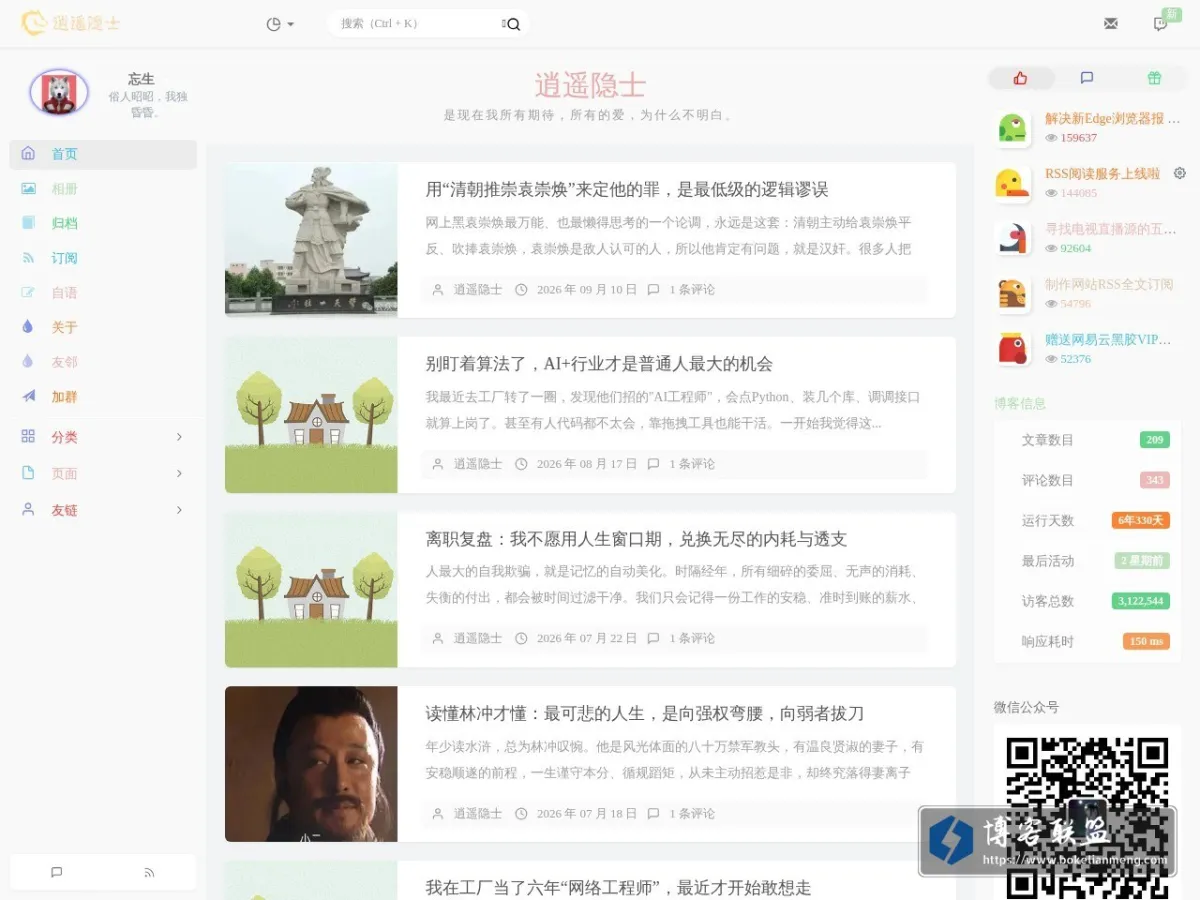Click the grid icon beside 分类
The image size is (1200, 900).
(x=28, y=436)
